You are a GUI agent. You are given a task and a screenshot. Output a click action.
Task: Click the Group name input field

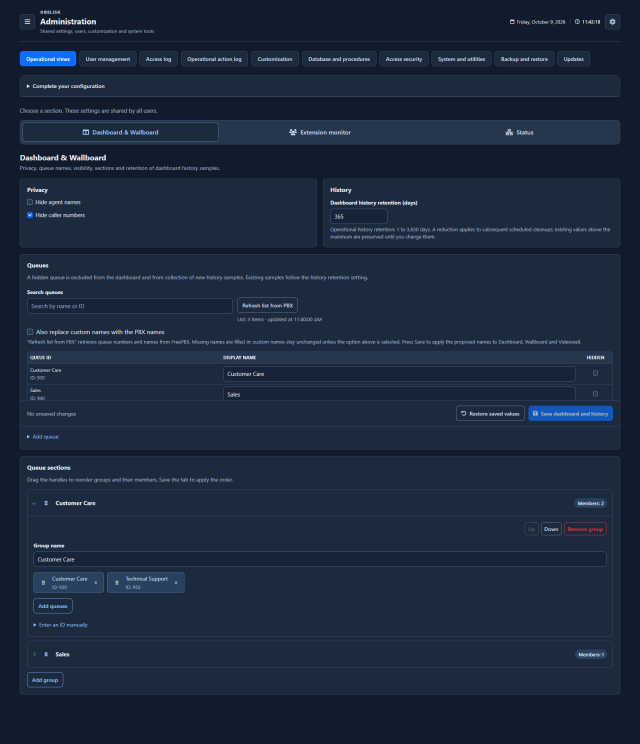[x=320, y=559]
